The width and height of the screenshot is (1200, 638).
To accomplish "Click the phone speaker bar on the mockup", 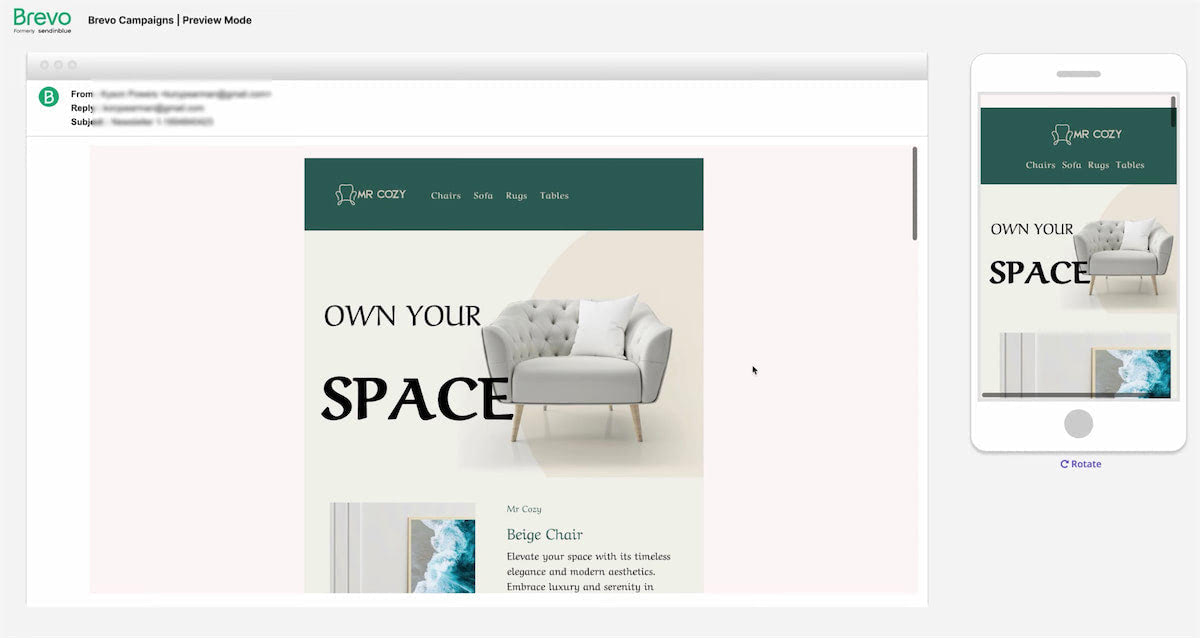I will (x=1078, y=74).
